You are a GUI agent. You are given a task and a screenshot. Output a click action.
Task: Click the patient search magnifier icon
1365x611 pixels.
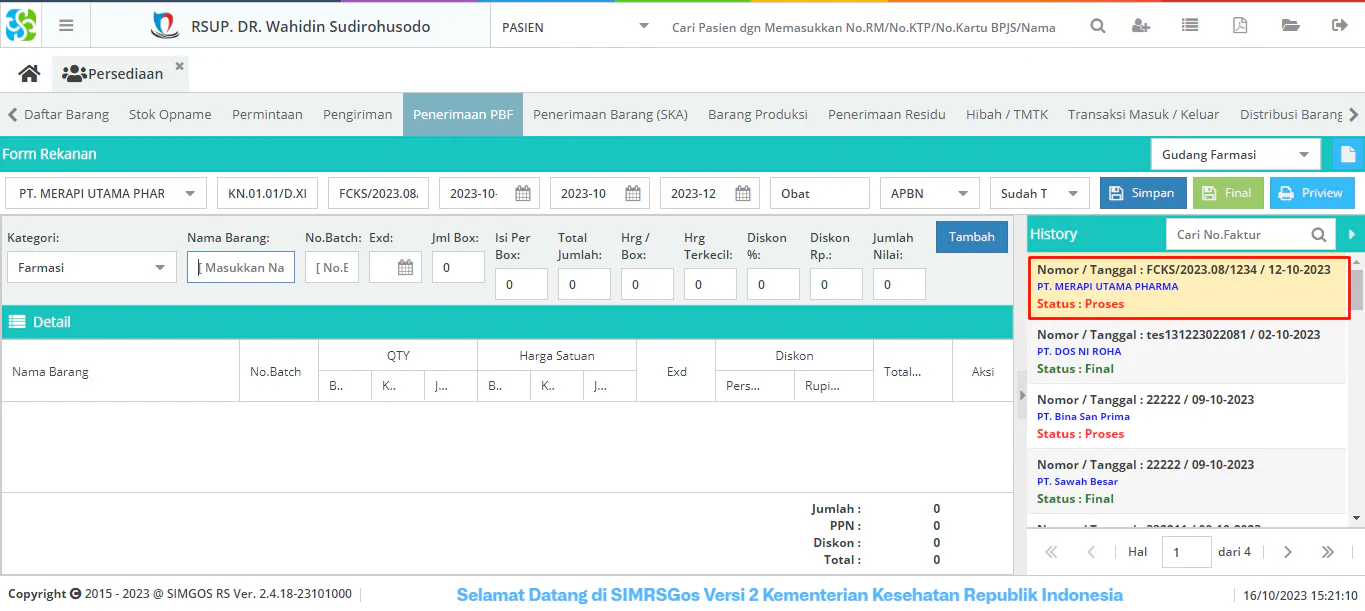[1097, 27]
